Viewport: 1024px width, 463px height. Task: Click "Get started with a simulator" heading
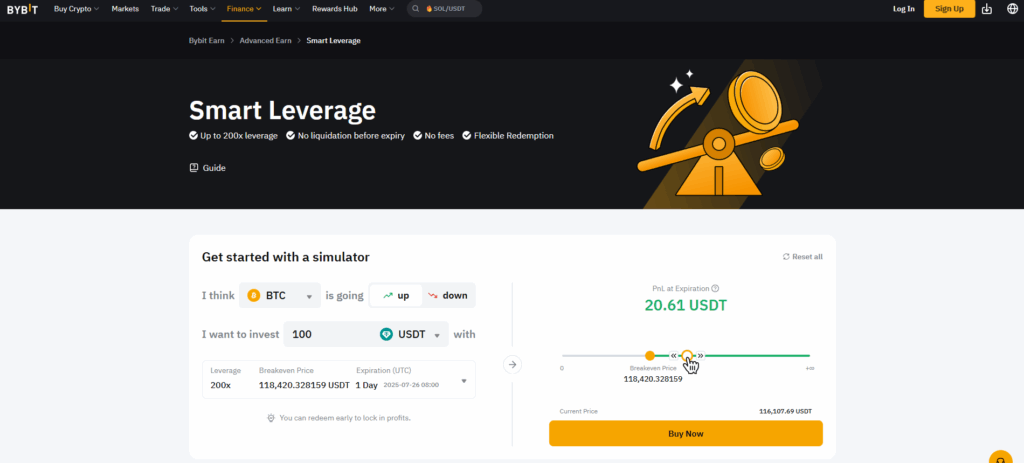click(x=286, y=257)
